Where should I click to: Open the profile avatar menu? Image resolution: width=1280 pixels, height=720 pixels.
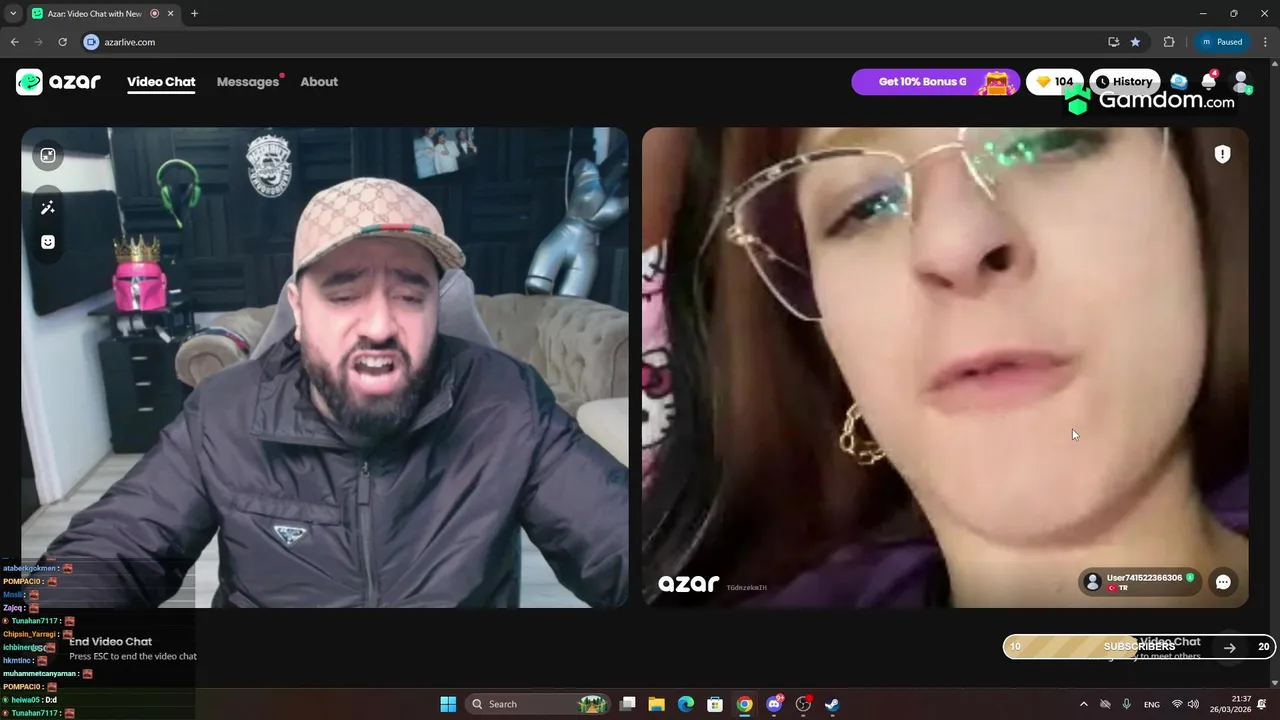(x=1241, y=82)
